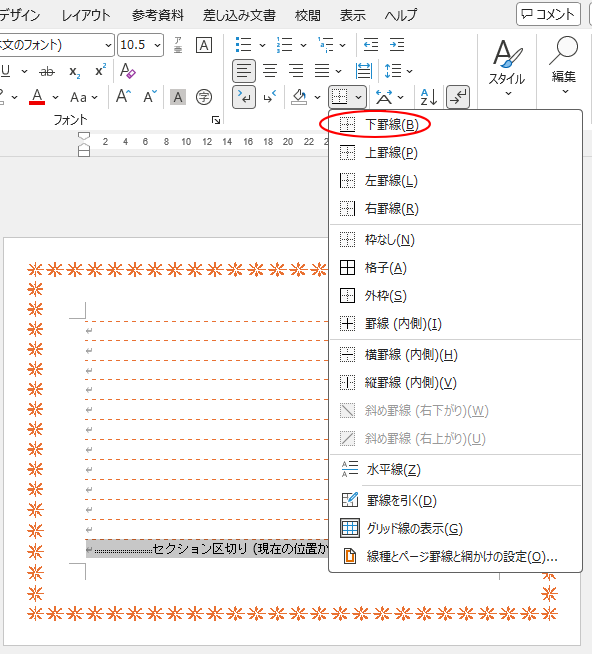Select the bulleted list icon

[x=243, y=45]
